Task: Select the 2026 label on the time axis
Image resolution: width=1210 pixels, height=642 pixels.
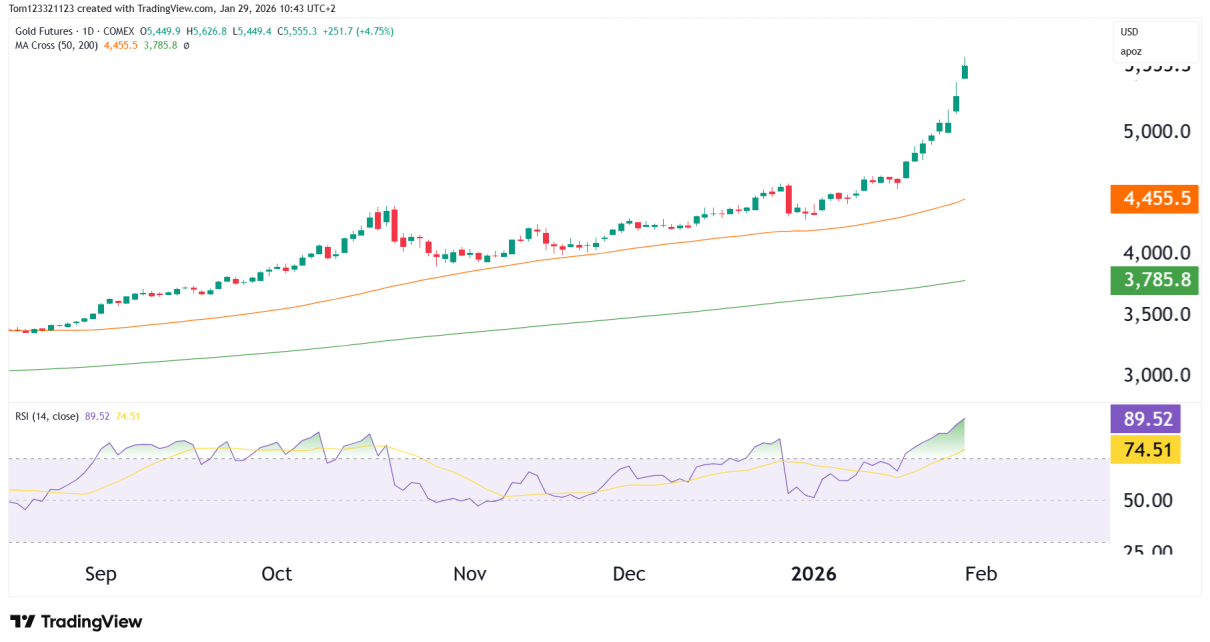Action: pos(814,574)
